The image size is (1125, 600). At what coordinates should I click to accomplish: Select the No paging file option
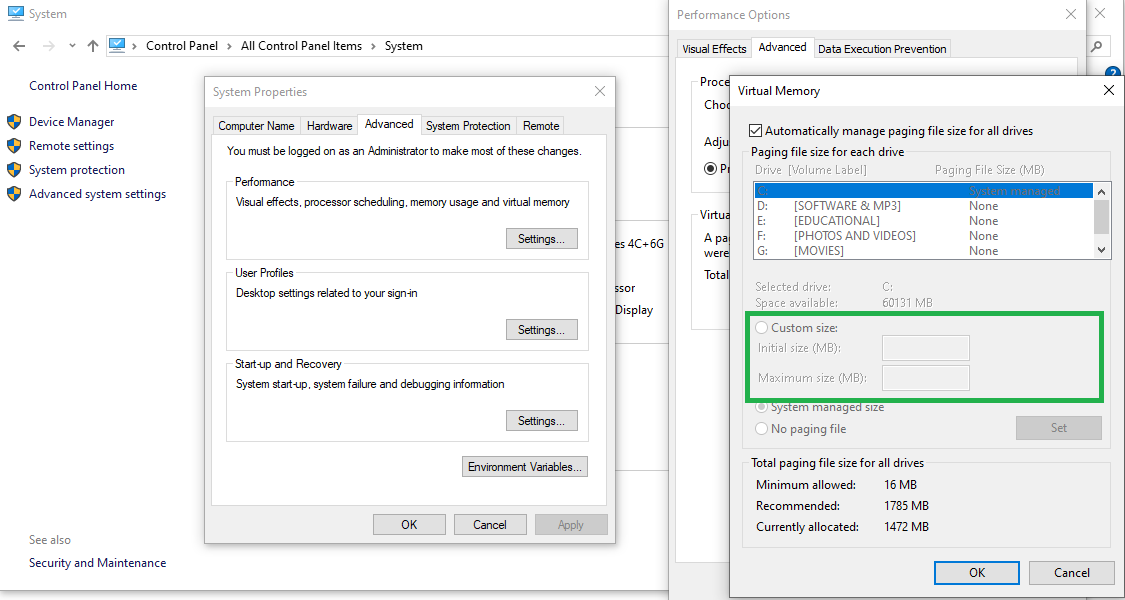point(761,429)
